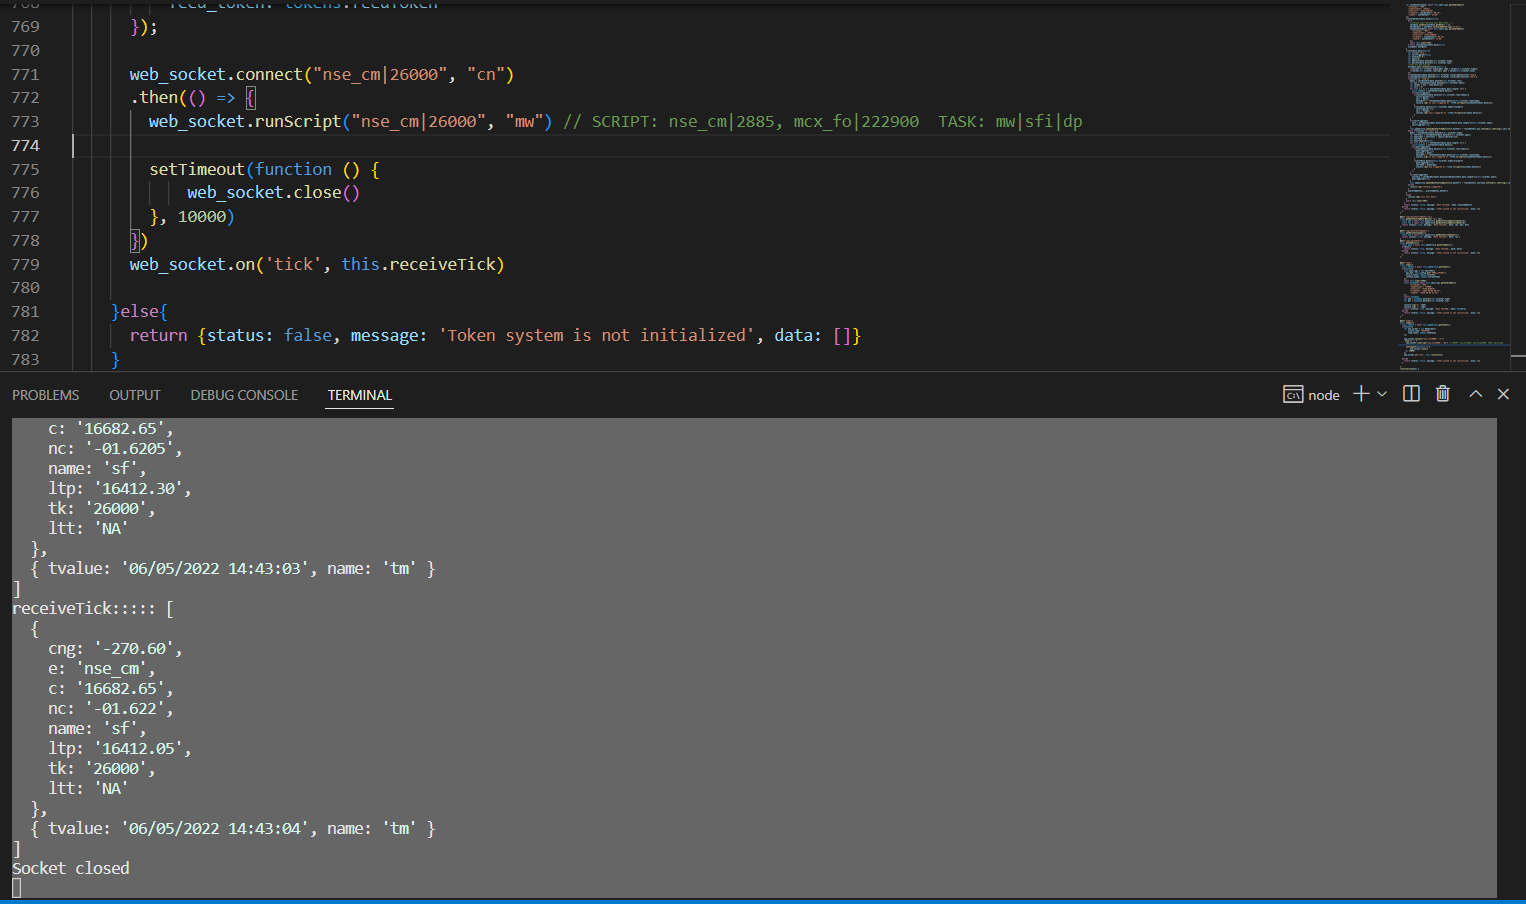Image resolution: width=1526 pixels, height=904 pixels.
Task: Switch to the PROBLEMS panel tab
Action: point(45,395)
